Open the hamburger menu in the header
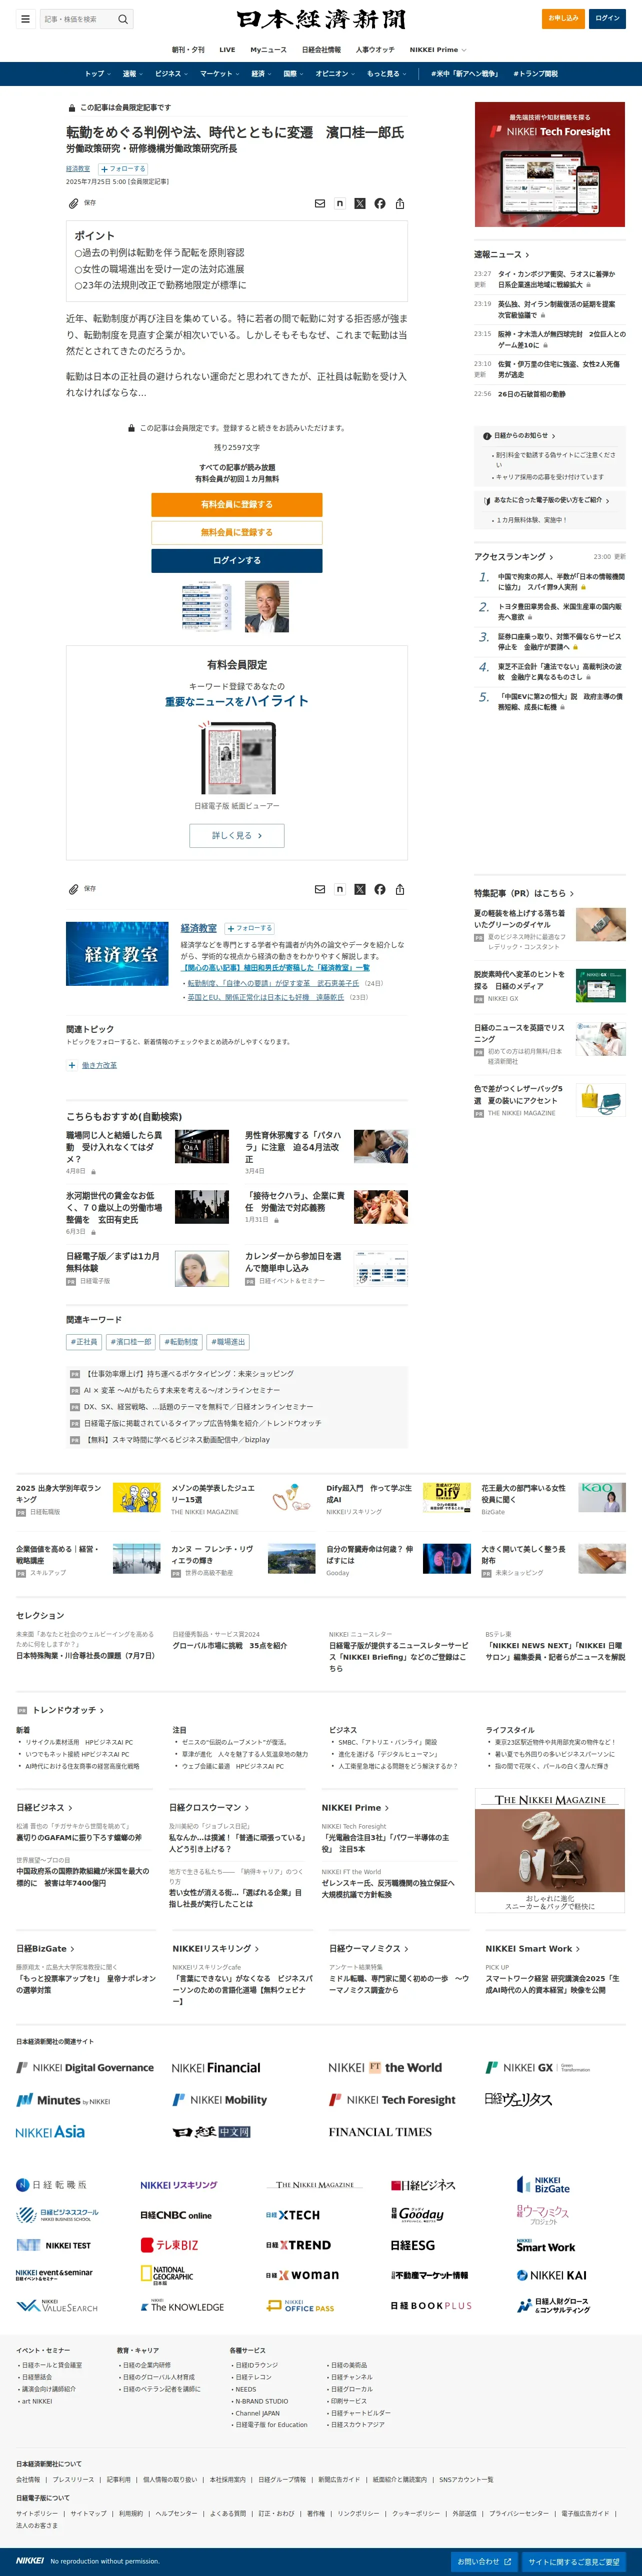Screen dimensions: 642x2576 pyautogui.click(x=25, y=19)
